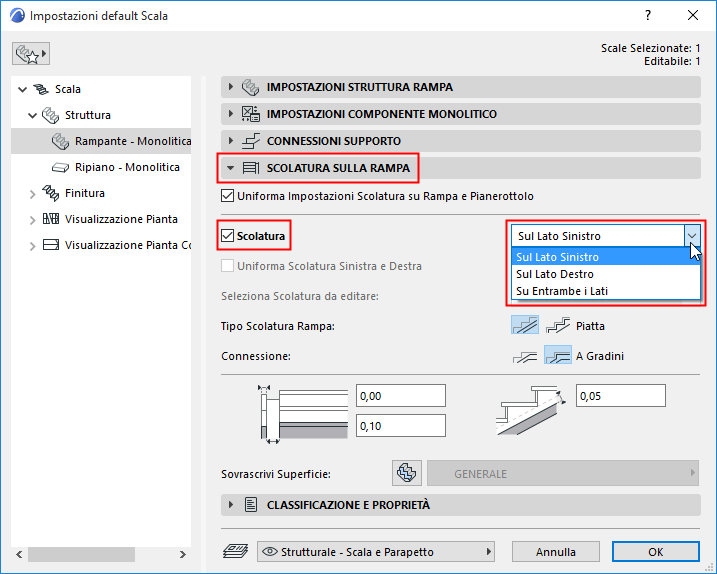This screenshot has height=574, width=717.
Task: Click the OK button
Action: click(655, 552)
